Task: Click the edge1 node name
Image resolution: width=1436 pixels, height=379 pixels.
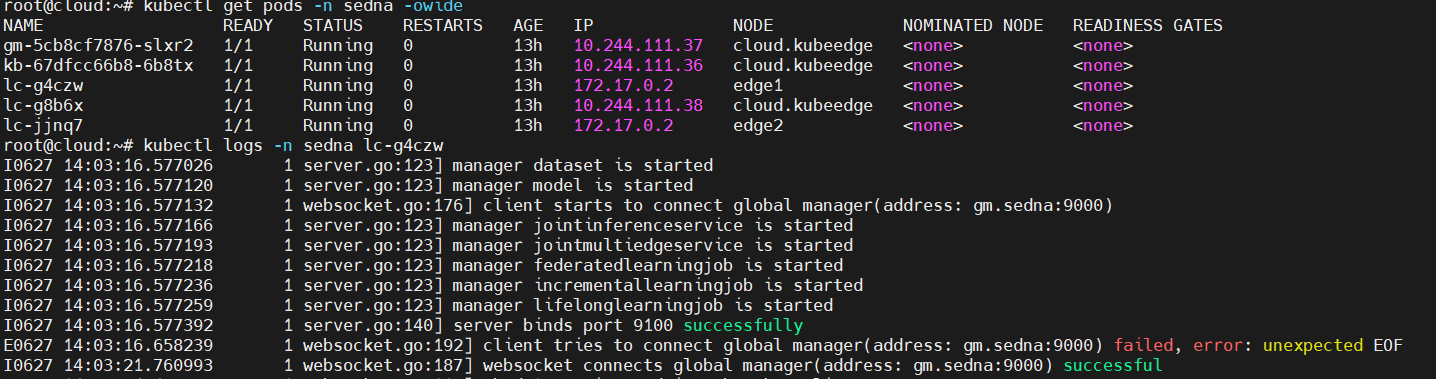Action: coord(758,86)
